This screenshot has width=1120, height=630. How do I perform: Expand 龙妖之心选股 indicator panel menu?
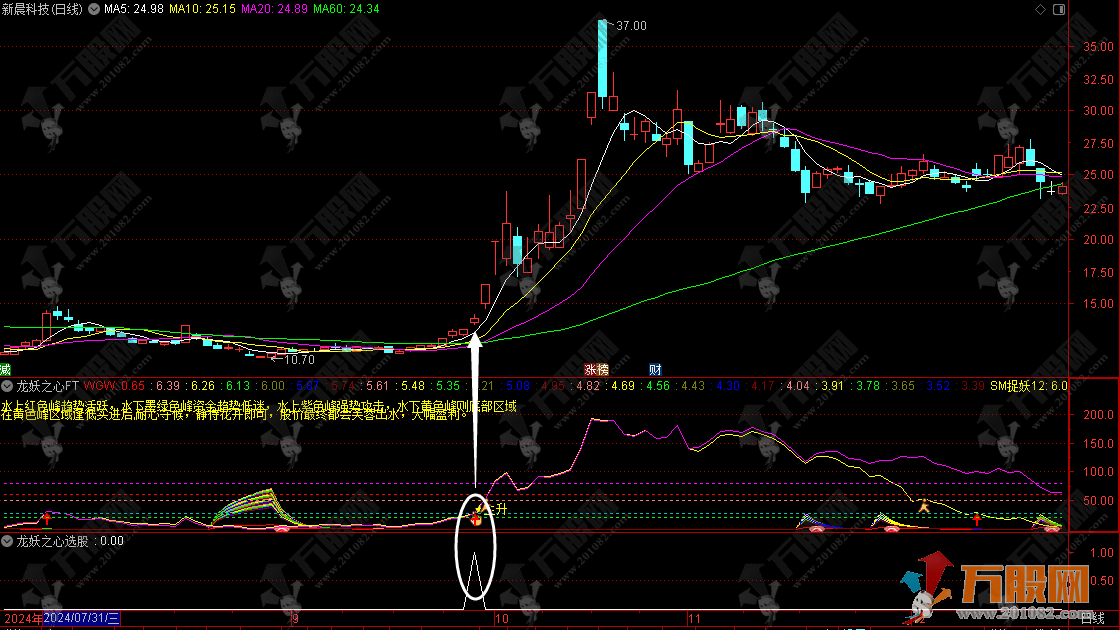(7, 540)
